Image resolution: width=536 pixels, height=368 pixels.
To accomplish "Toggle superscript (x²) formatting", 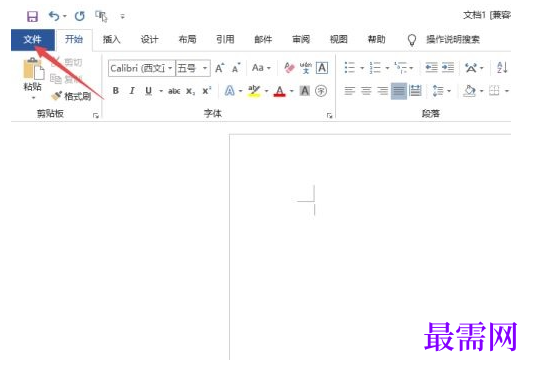I will click(x=207, y=91).
